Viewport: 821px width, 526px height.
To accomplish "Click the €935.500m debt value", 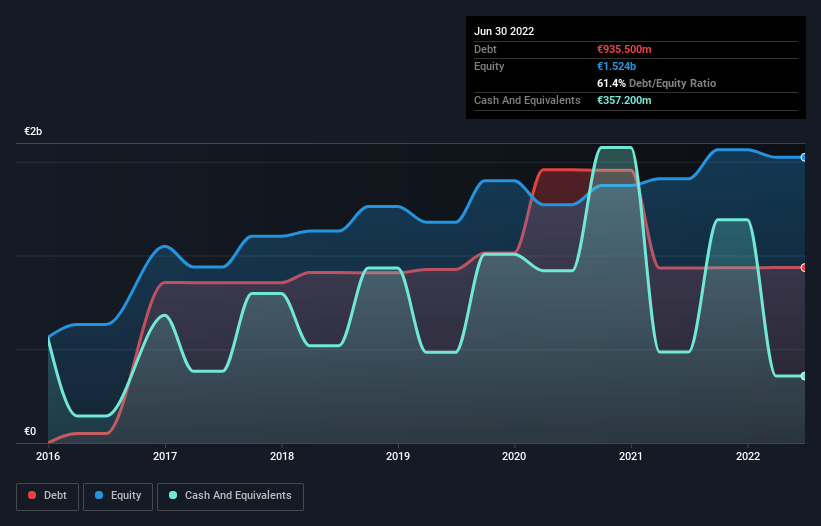I will [x=624, y=49].
